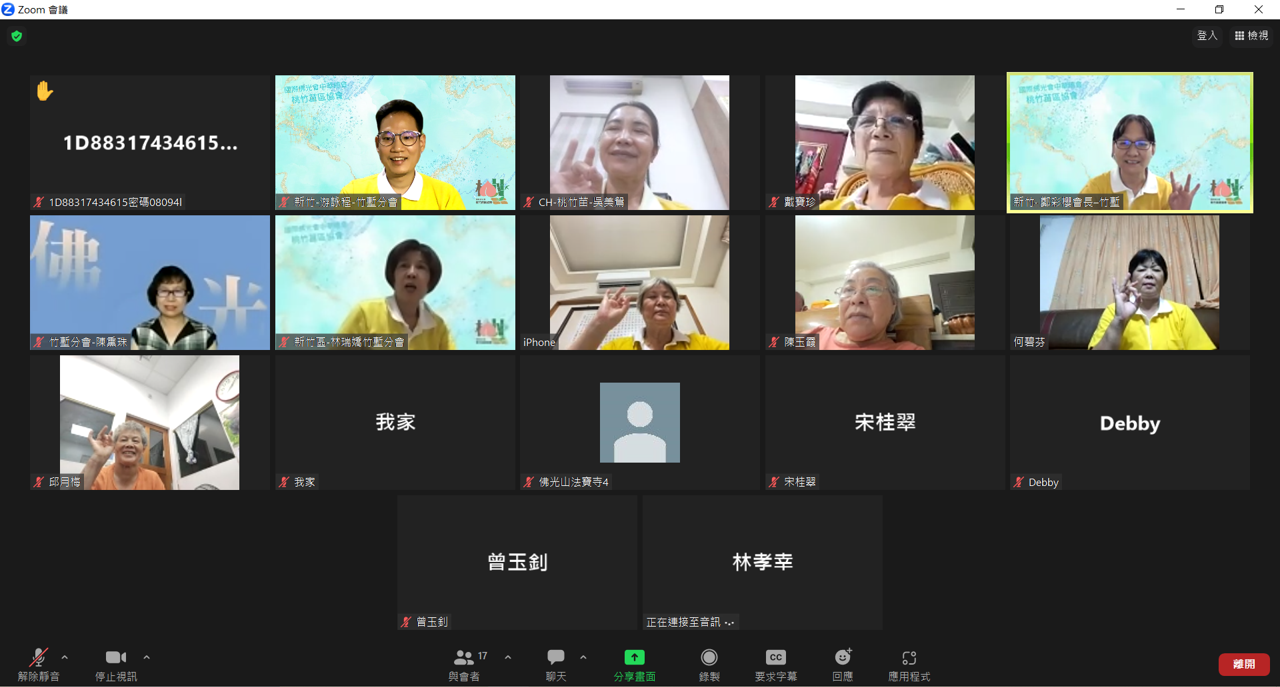This screenshot has height=687, width=1280.
Task: Open the 檢視 view layout menu
Action: click(1251, 36)
